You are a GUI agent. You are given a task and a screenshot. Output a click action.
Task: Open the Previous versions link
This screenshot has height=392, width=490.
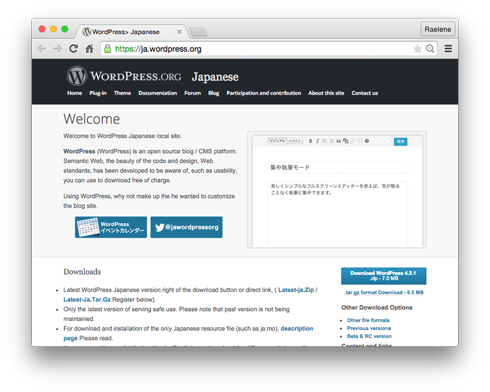click(369, 328)
